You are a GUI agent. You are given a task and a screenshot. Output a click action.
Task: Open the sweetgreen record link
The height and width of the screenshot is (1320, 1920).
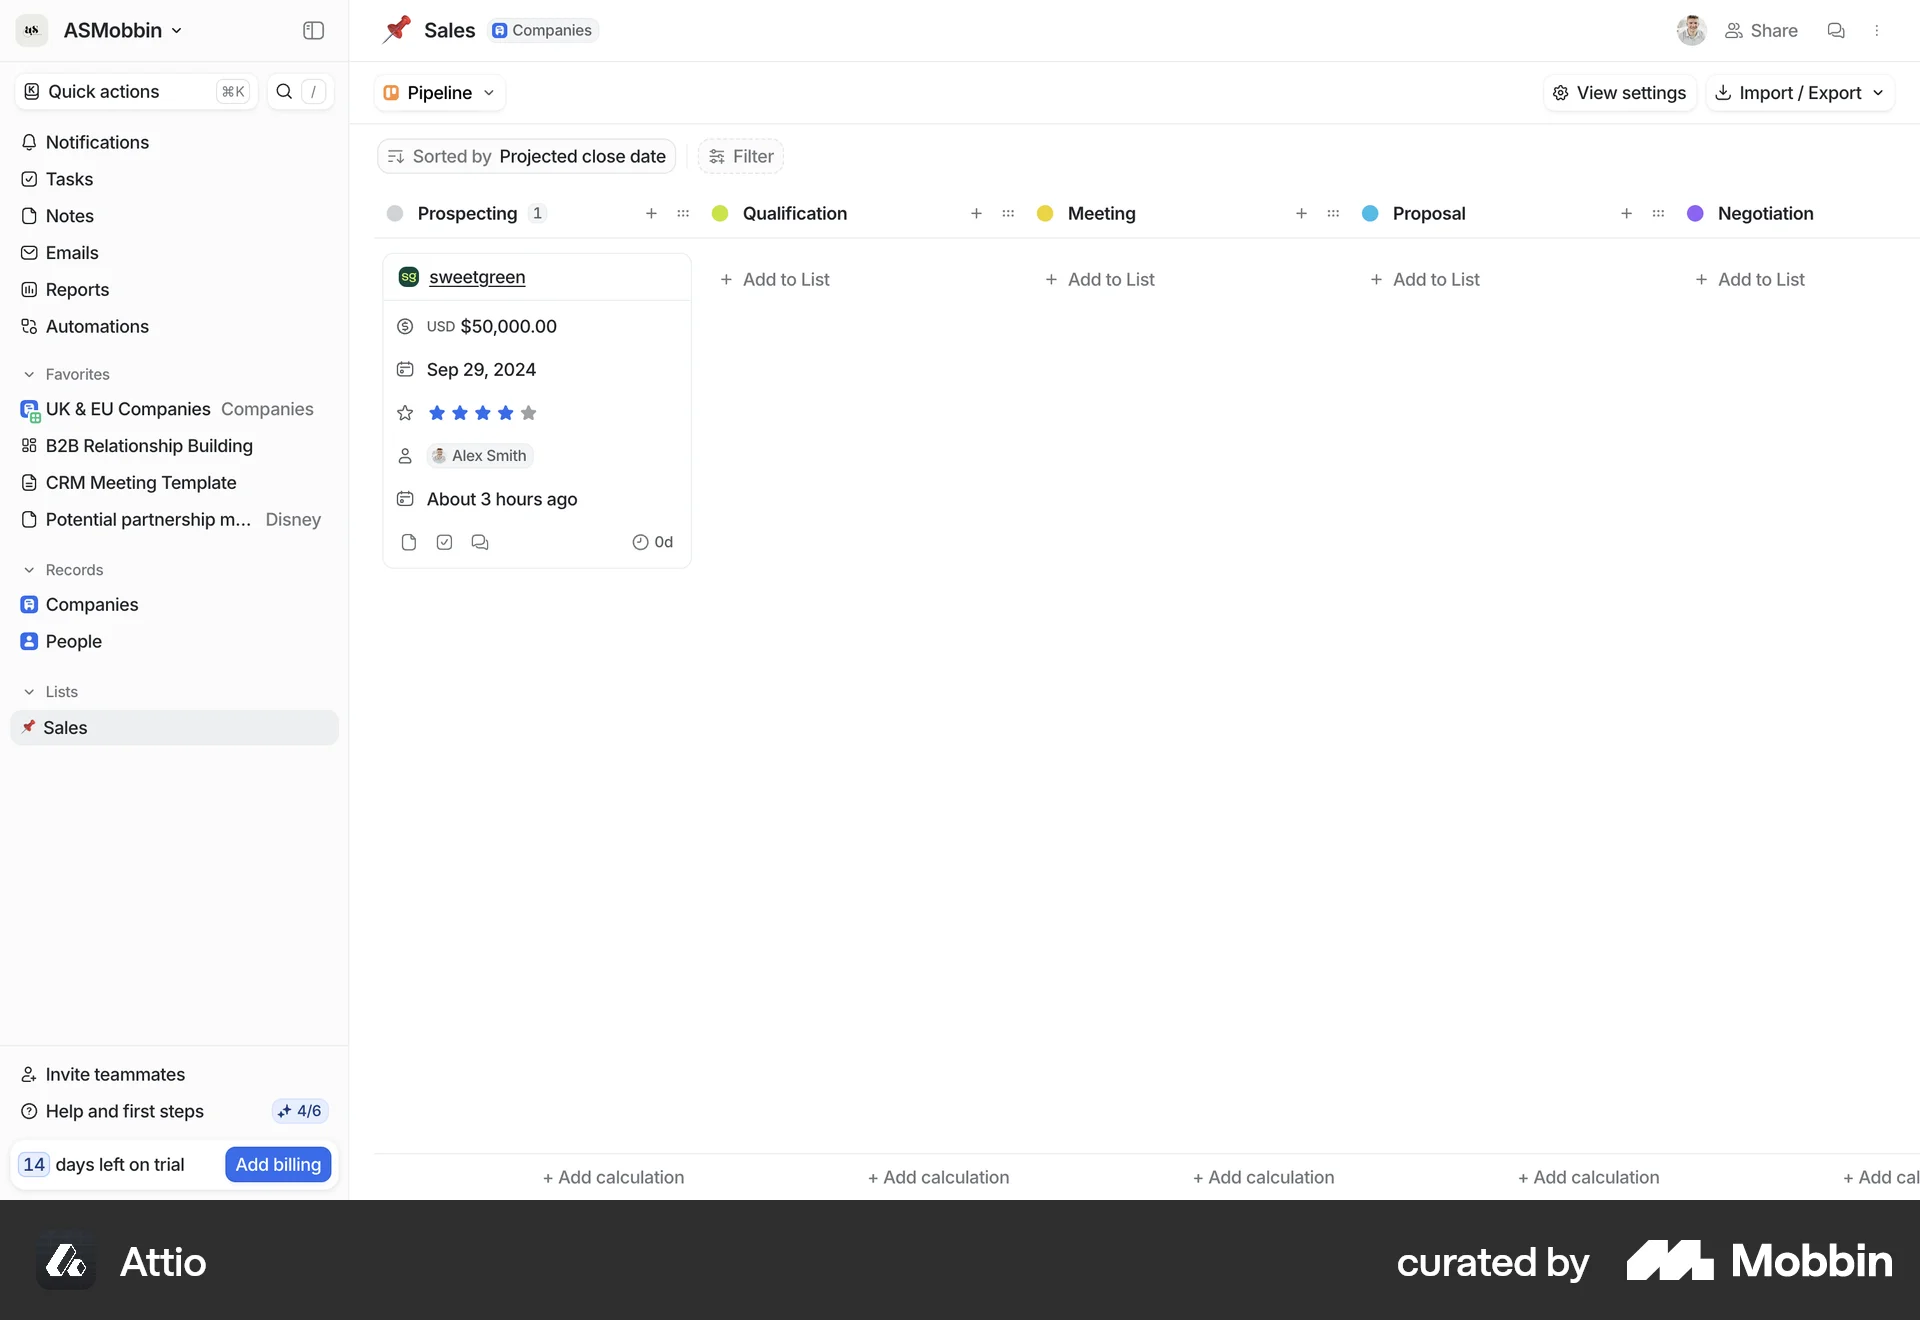[x=478, y=277]
